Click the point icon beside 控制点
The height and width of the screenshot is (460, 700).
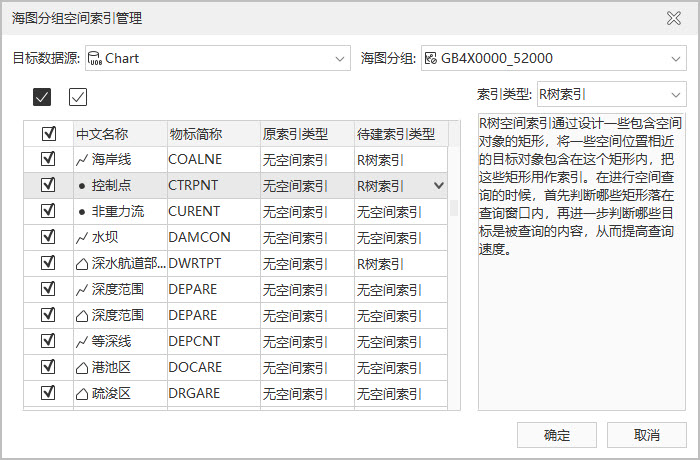coord(82,185)
